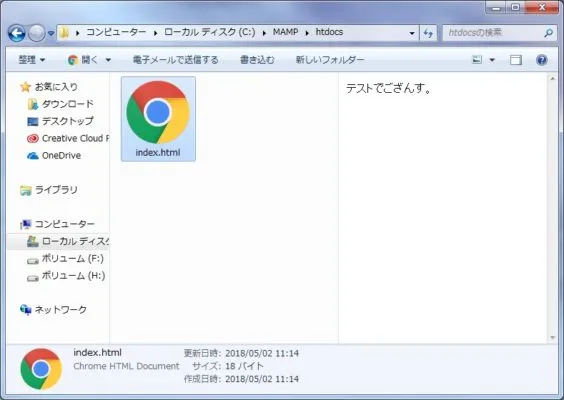Viewport: 564px width, 400px height.
Task: Click the star icon beside お気に入り
Action: (x=25, y=87)
